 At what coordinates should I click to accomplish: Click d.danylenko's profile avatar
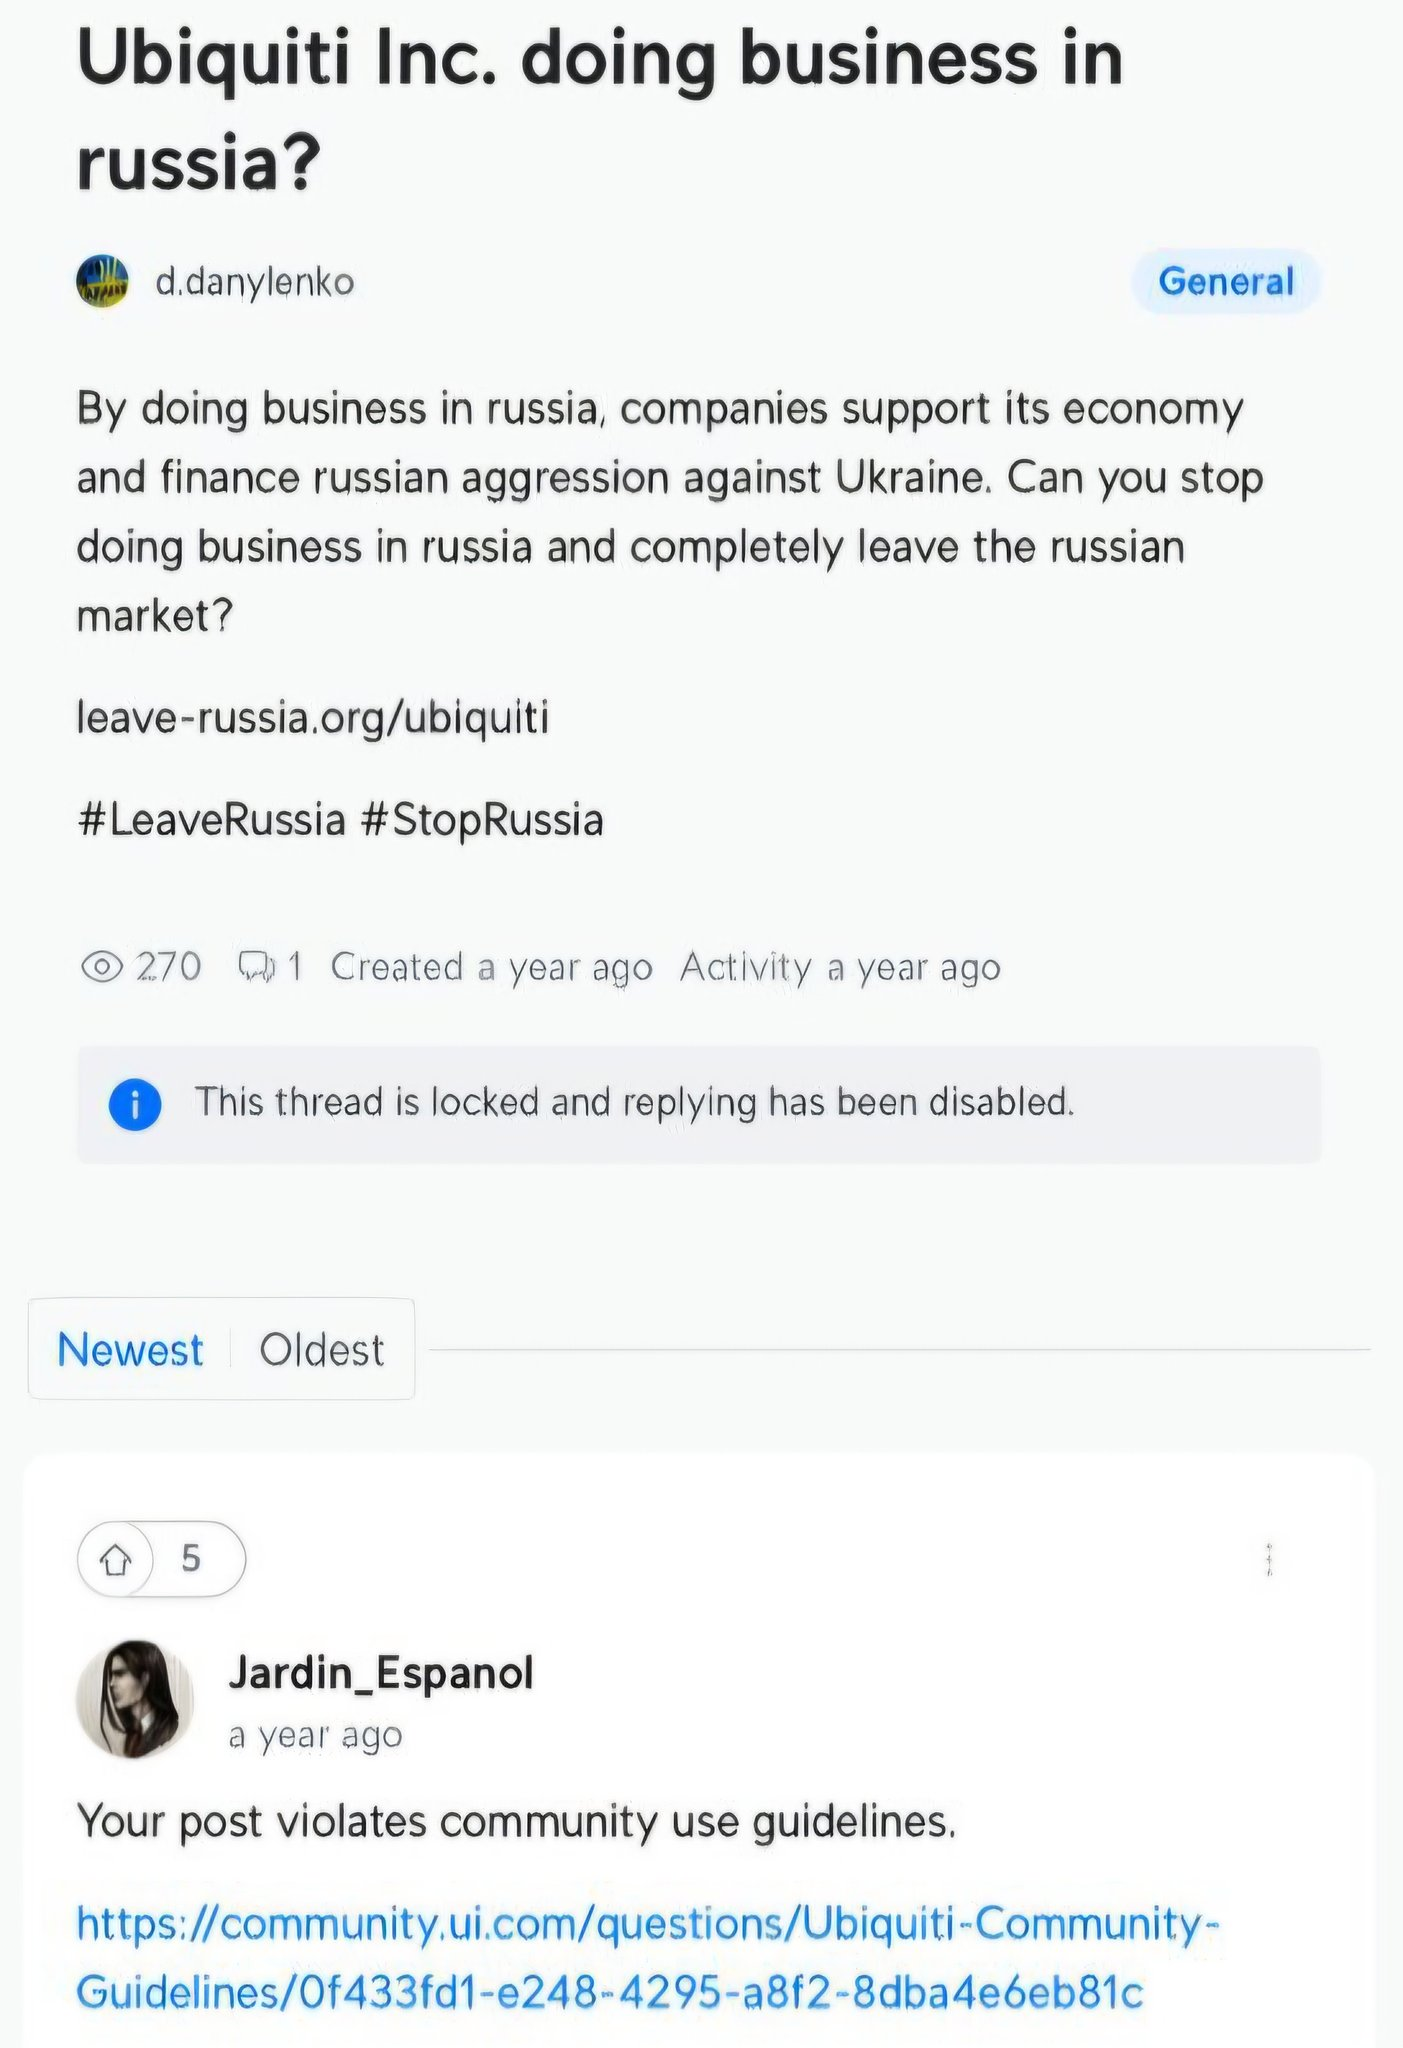[102, 281]
